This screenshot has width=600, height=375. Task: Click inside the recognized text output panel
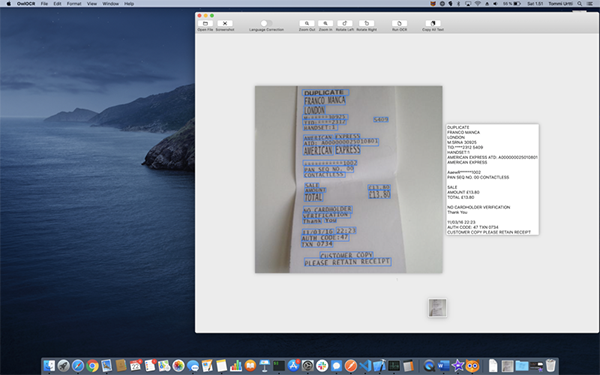click(492, 179)
